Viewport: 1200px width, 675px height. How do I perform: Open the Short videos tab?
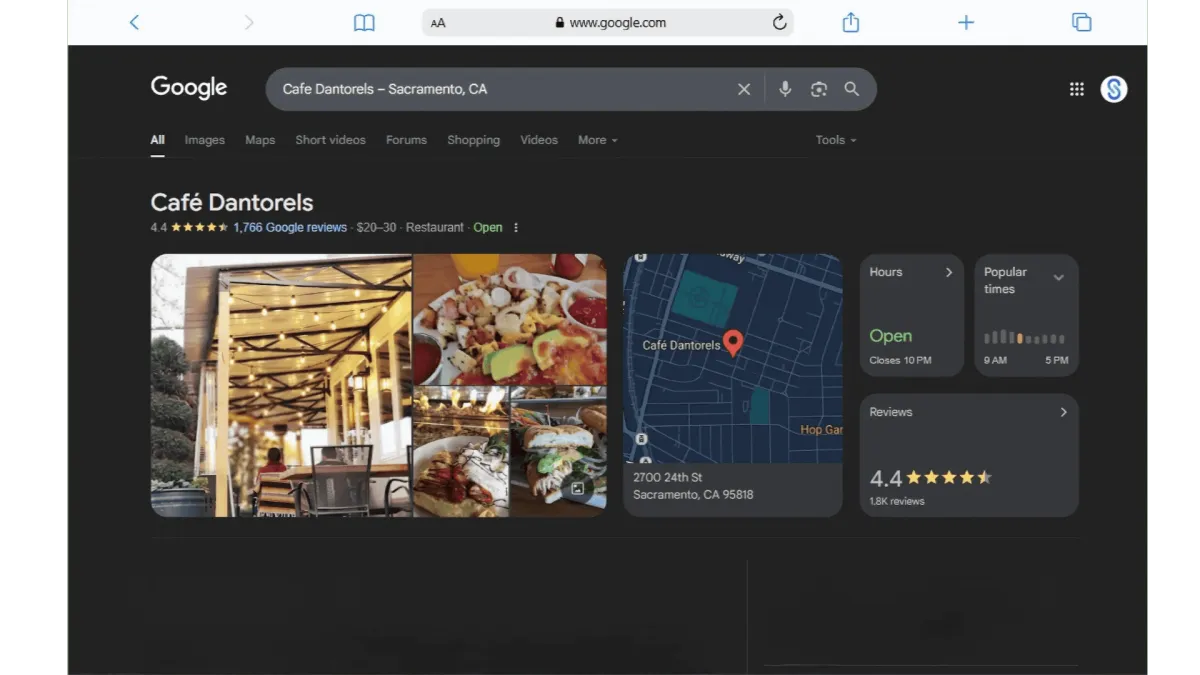[x=330, y=140]
